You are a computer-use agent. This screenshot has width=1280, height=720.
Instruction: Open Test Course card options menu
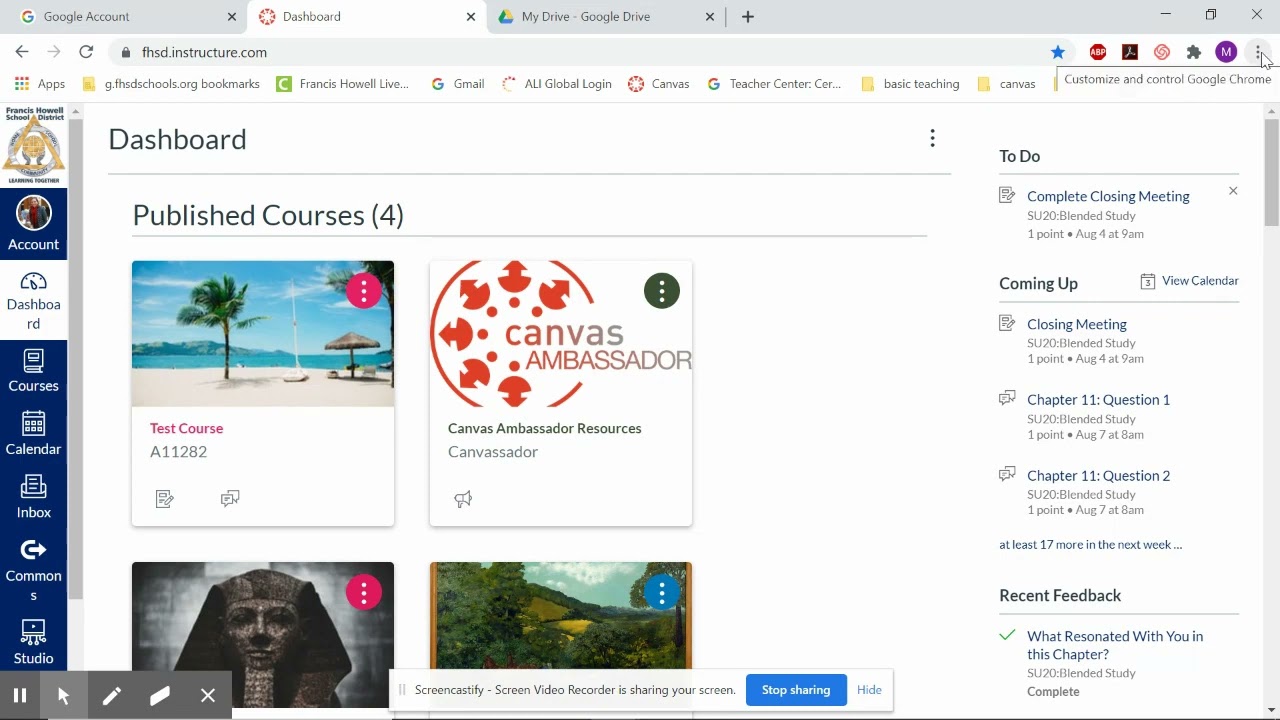[x=364, y=291]
